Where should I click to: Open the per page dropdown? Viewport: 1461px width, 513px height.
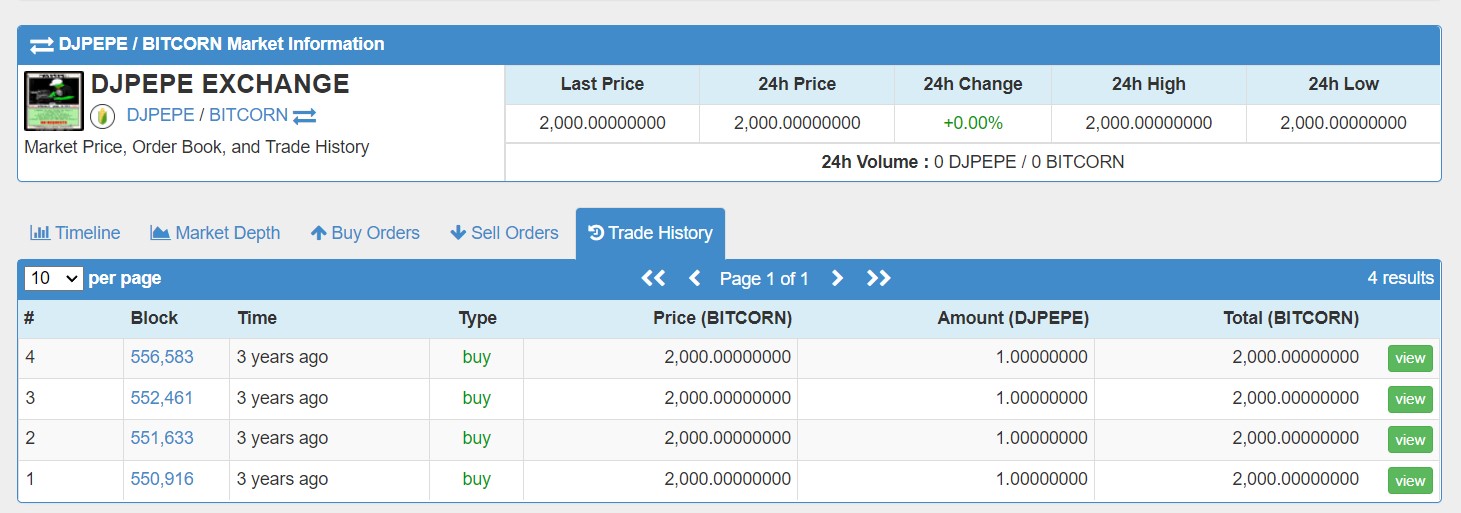[x=54, y=278]
